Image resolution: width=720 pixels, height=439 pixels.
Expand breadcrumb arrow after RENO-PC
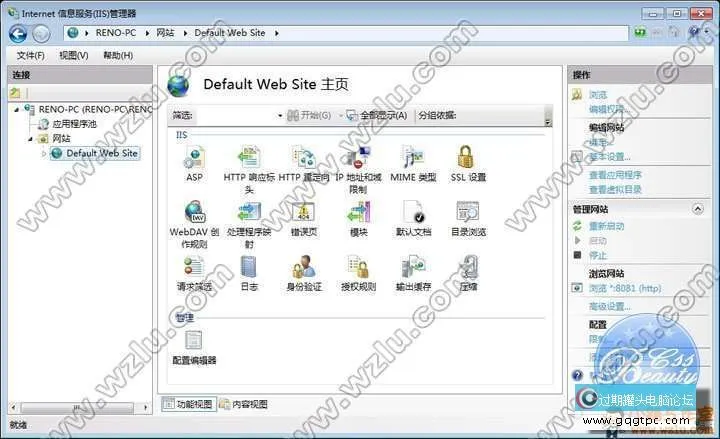coord(147,34)
